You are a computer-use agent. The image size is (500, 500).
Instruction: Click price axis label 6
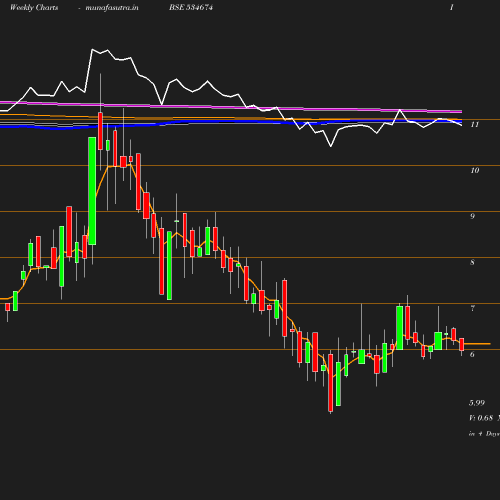[x=472, y=354]
